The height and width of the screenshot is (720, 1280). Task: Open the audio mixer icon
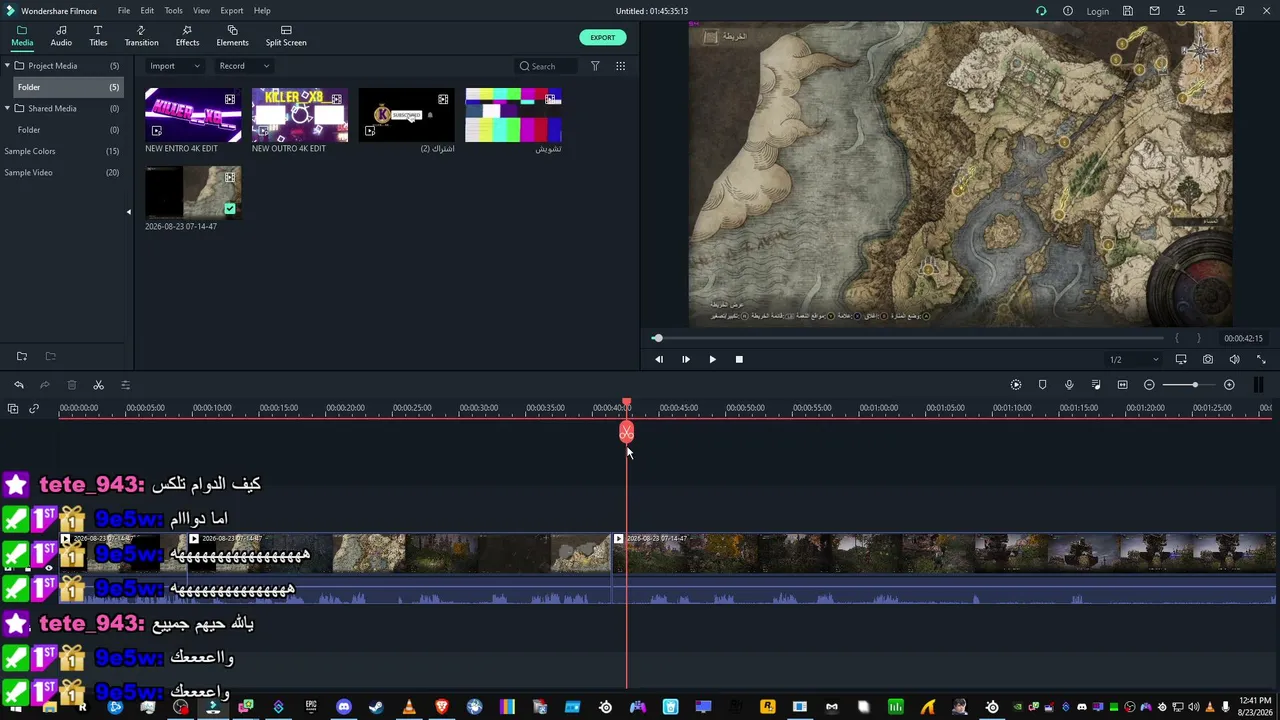coord(1096,385)
